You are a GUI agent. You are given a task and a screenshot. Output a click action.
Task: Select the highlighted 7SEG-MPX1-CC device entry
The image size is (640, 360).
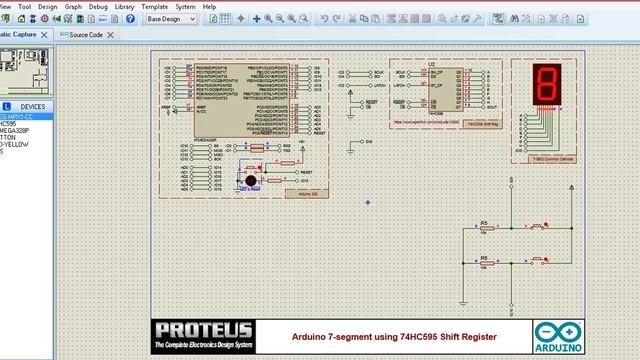coord(26,117)
